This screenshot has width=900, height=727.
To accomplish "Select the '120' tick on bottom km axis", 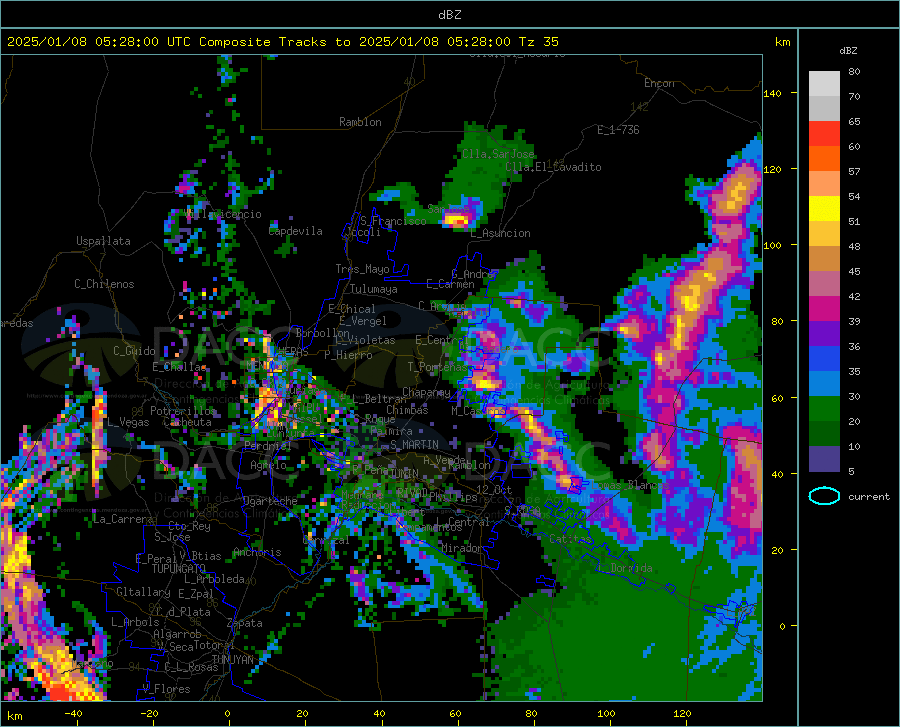I will (x=682, y=714).
